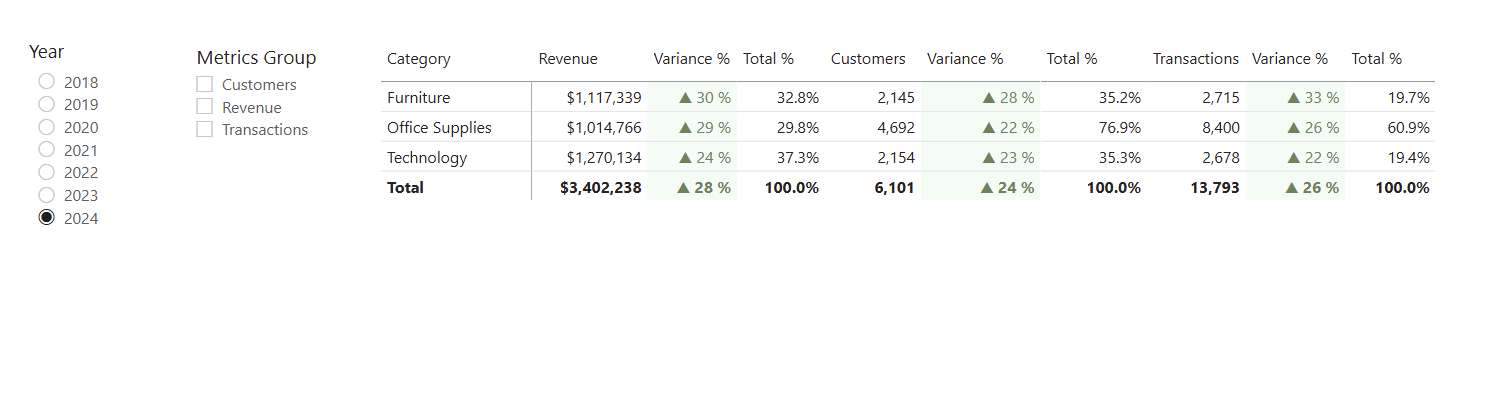The height and width of the screenshot is (398, 1492).
Task: Click the Total revenue value $3,402,238
Action: click(601, 187)
